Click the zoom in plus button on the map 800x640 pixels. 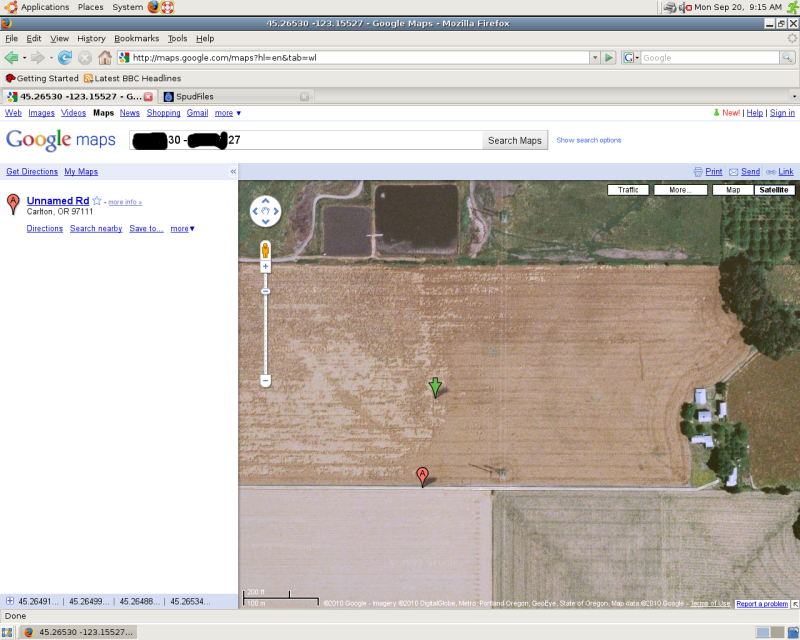(266, 268)
